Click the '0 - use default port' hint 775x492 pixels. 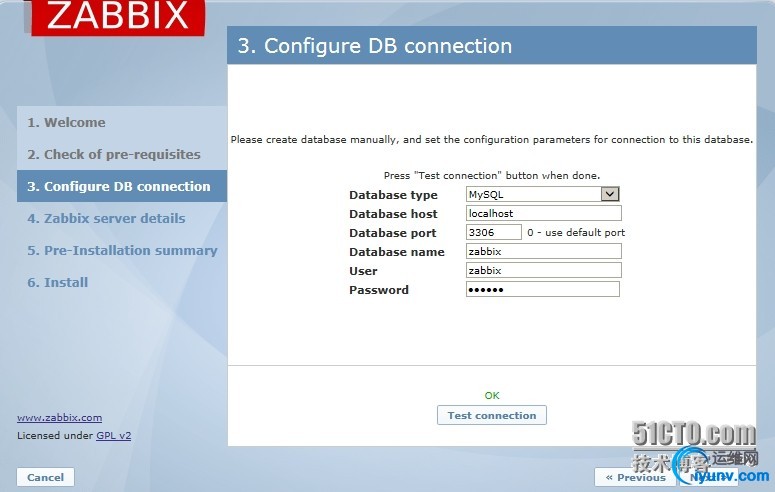[x=576, y=232]
